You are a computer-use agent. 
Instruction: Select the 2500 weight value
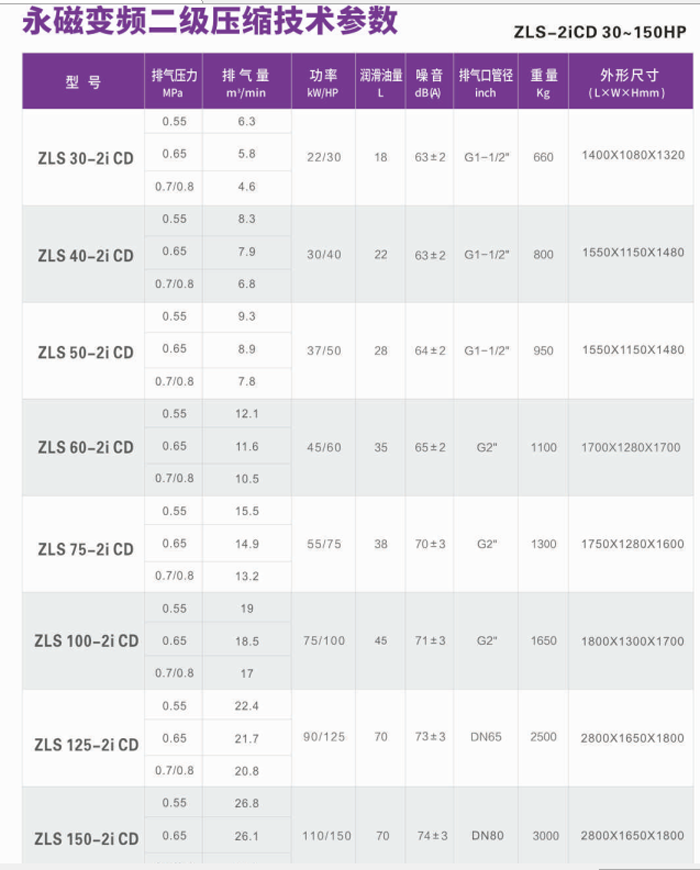point(544,738)
